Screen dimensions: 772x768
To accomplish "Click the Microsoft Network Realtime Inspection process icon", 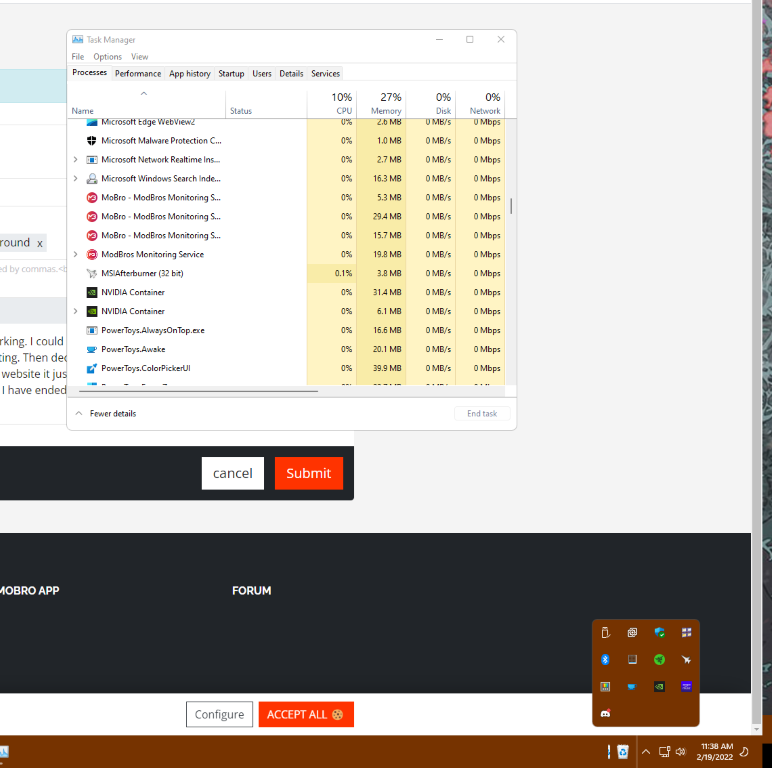I will (92, 160).
